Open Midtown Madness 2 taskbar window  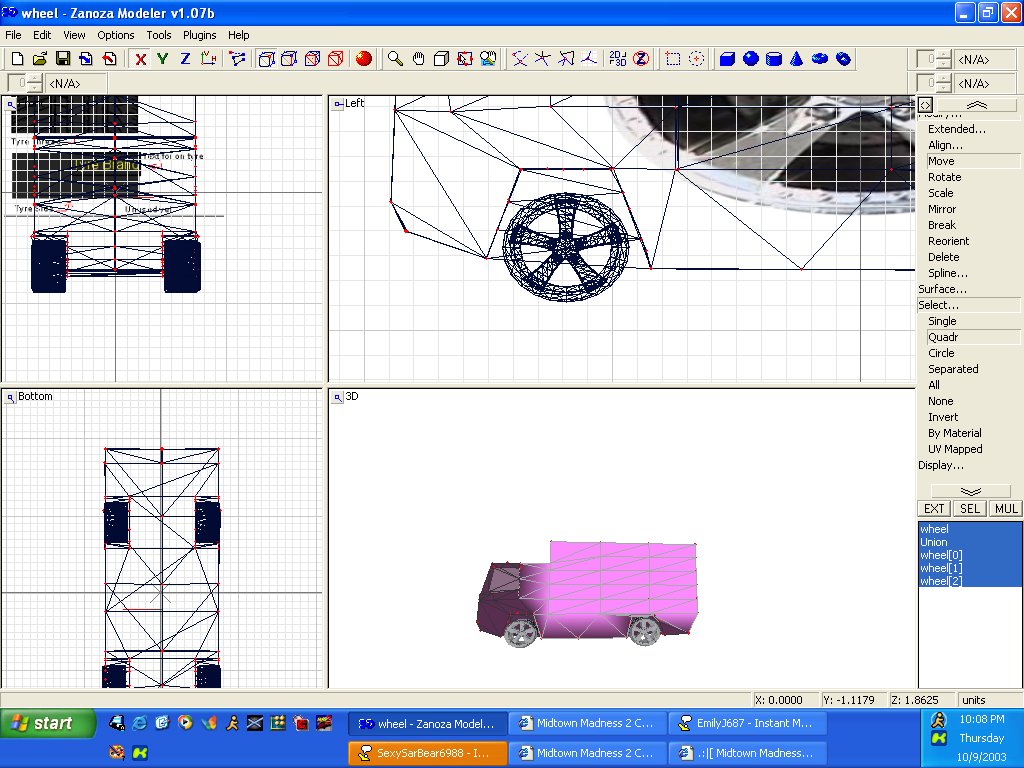(x=587, y=724)
